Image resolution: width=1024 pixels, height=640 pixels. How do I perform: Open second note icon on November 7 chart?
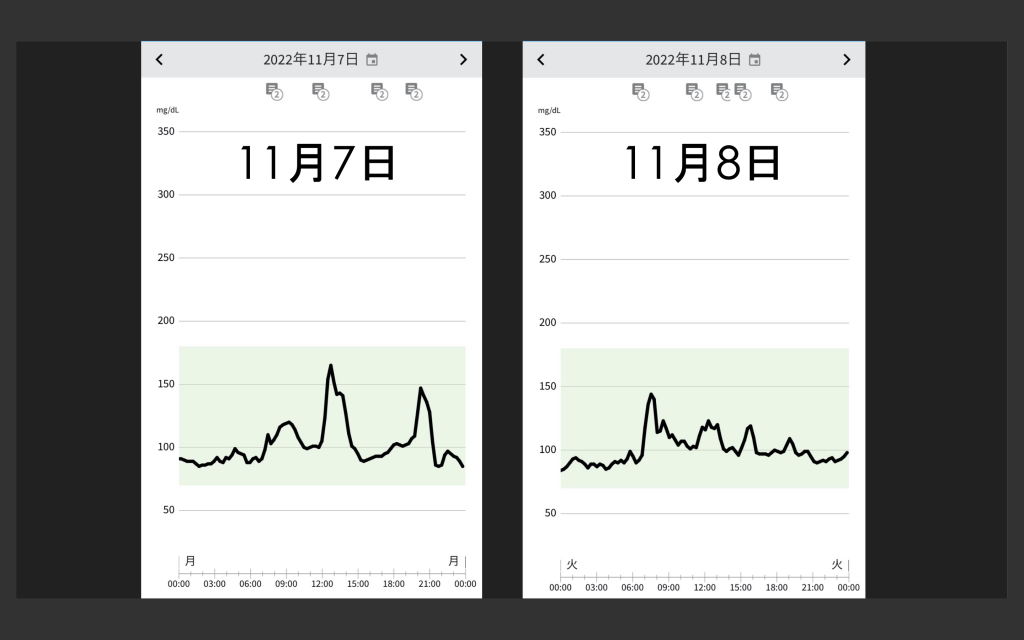(x=321, y=91)
